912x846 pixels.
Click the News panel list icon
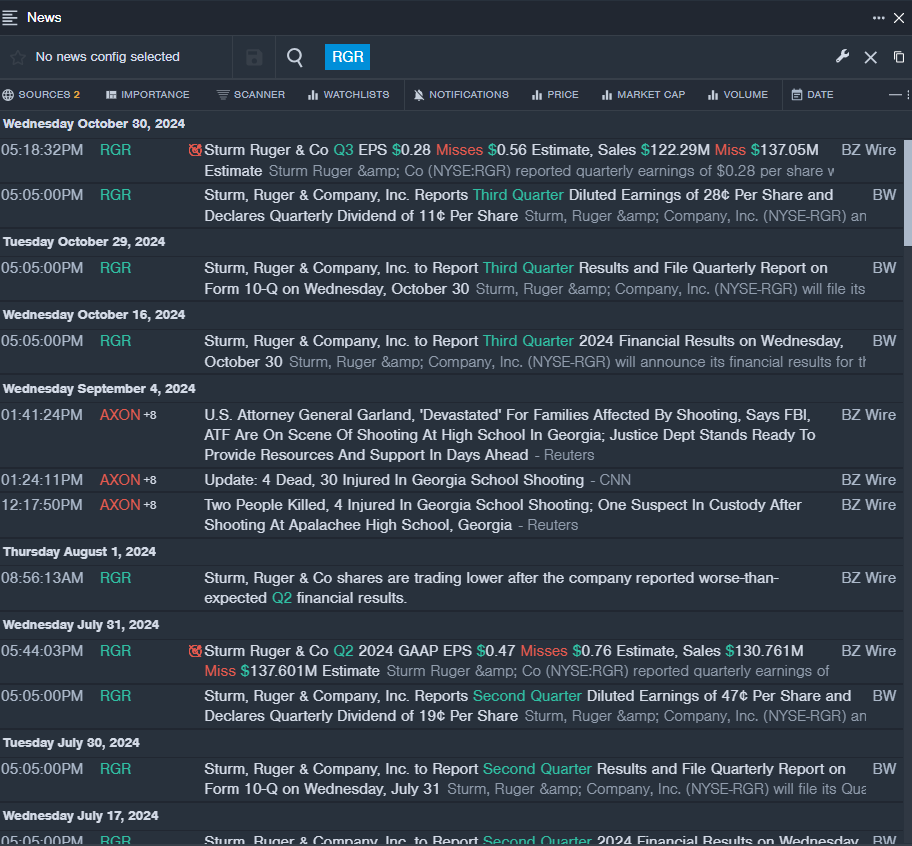click(x=11, y=17)
